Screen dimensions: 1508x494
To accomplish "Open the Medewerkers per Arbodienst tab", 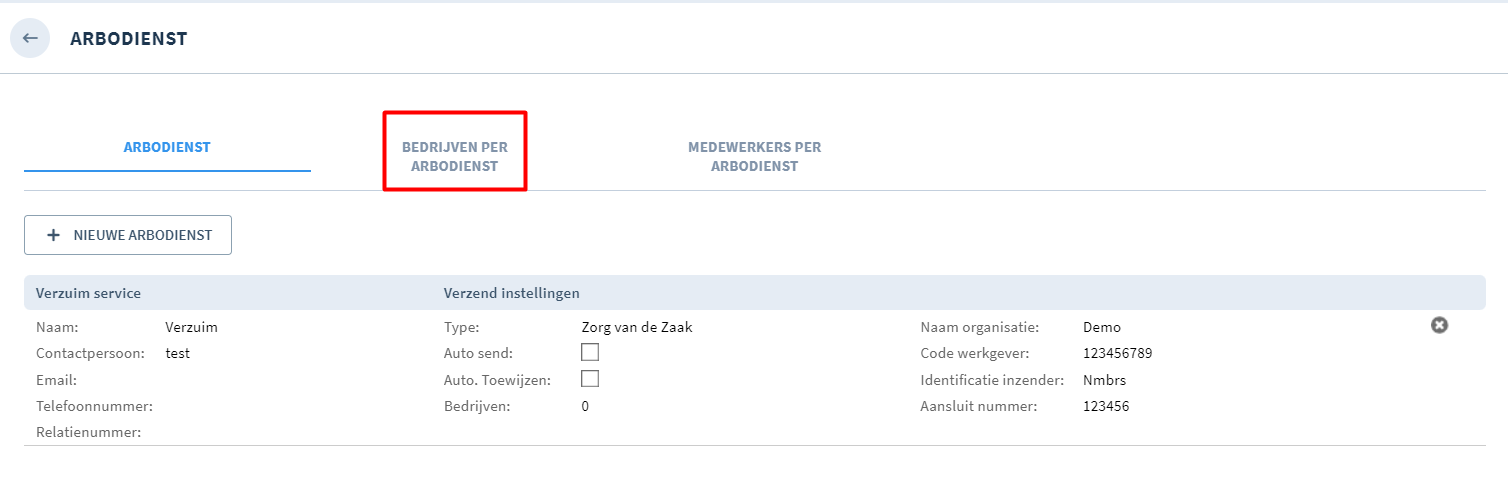I will (x=755, y=156).
